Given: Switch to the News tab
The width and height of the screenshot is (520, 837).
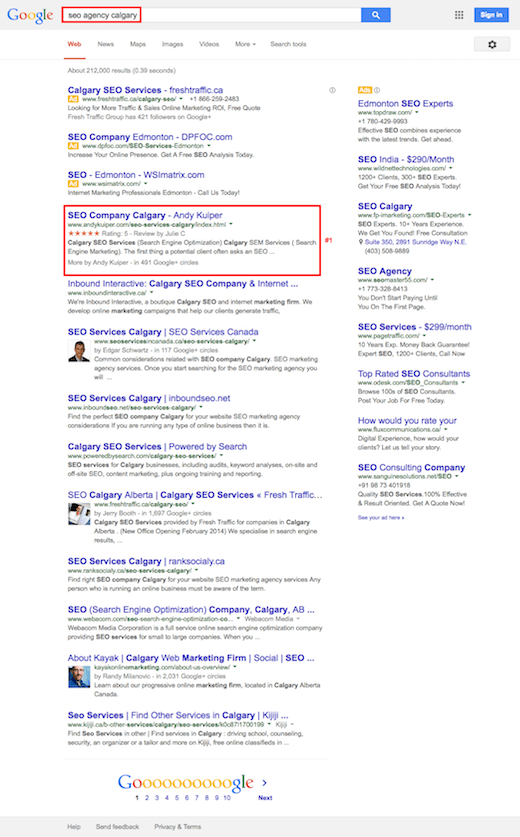Looking at the screenshot, I should (106, 44).
